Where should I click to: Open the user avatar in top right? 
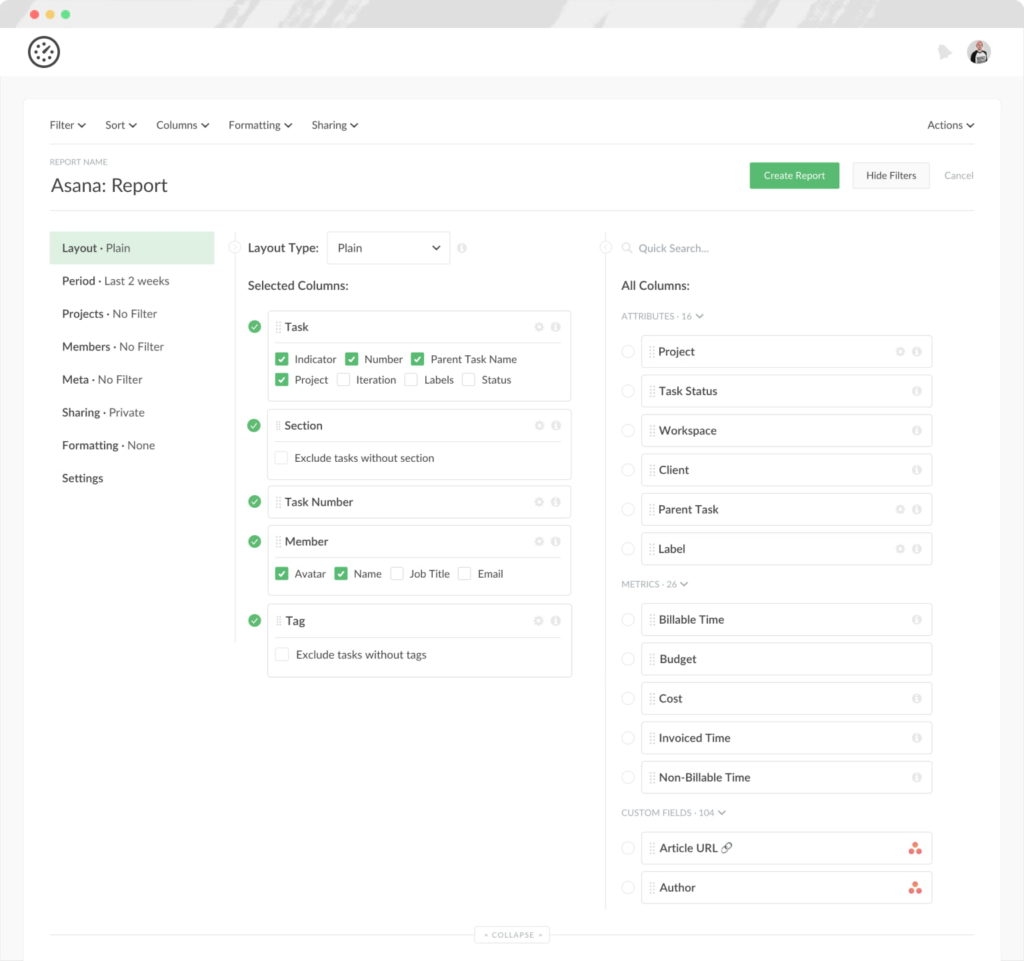[x=978, y=53]
